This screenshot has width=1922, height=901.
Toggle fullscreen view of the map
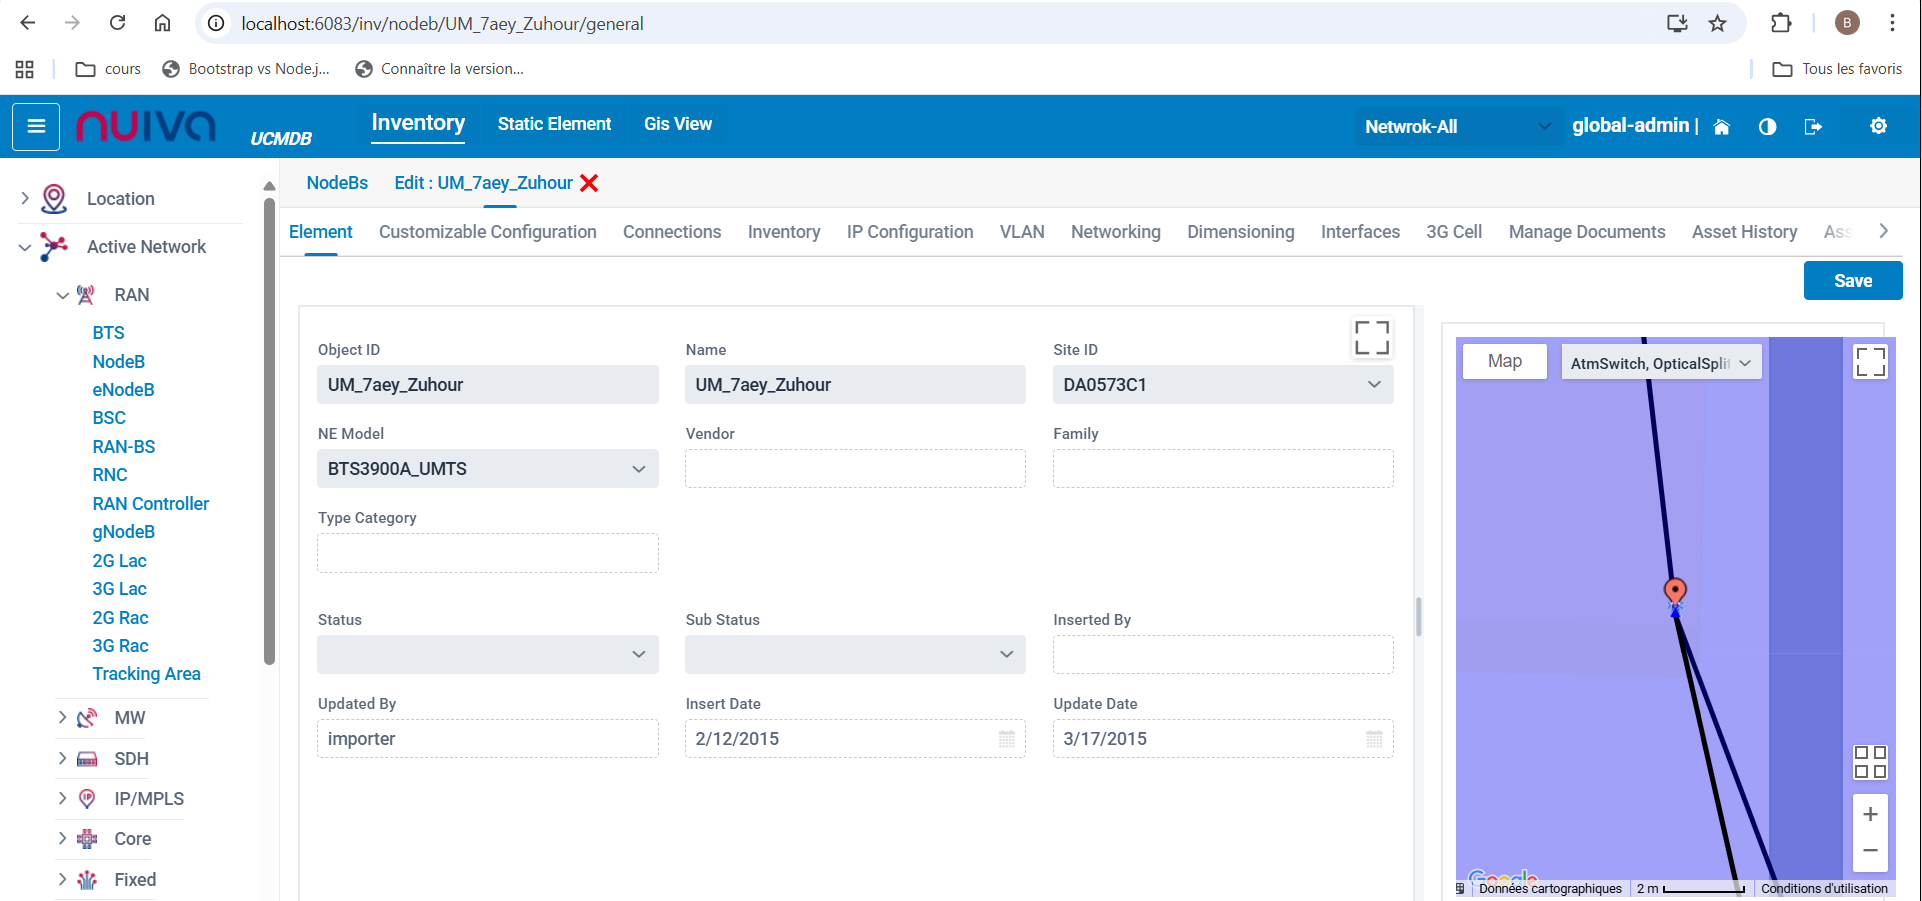pyautogui.click(x=1869, y=362)
